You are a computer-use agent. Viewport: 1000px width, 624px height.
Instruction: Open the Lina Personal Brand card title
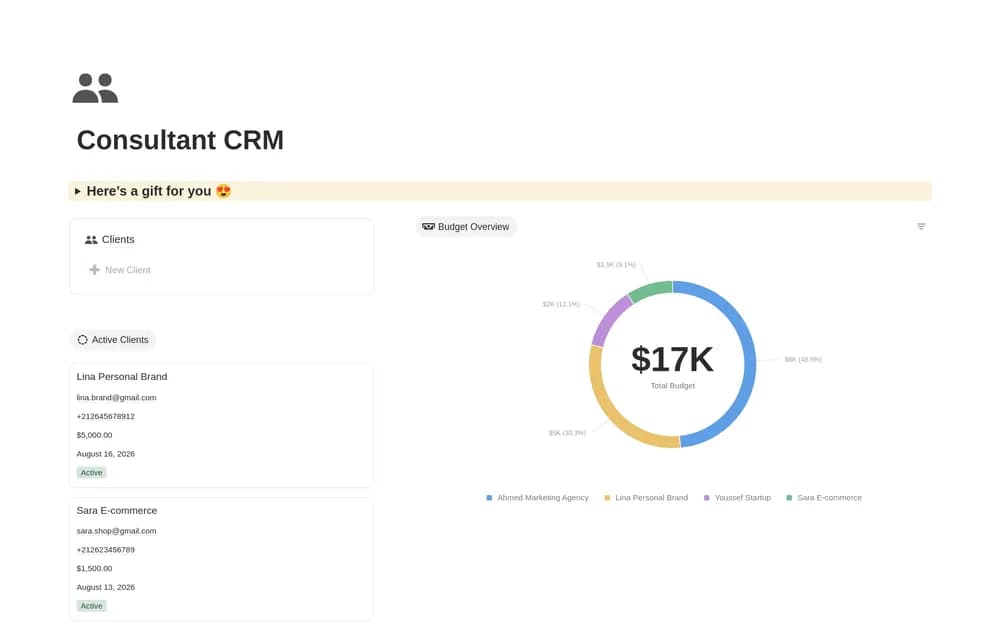122,377
